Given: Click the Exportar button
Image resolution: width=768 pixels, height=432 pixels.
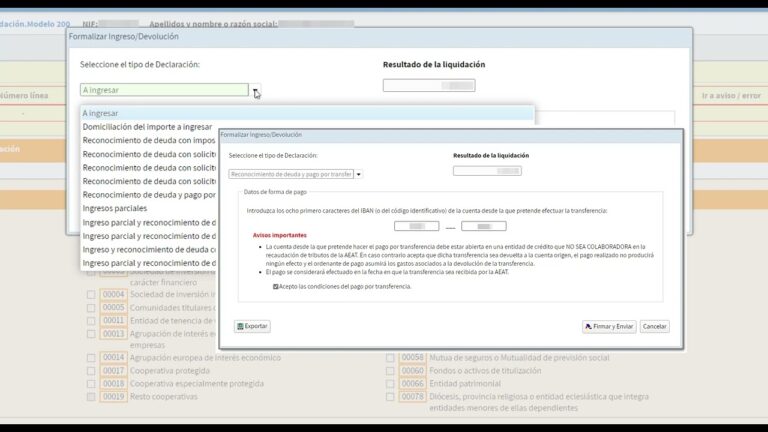Looking at the screenshot, I should point(252,326).
